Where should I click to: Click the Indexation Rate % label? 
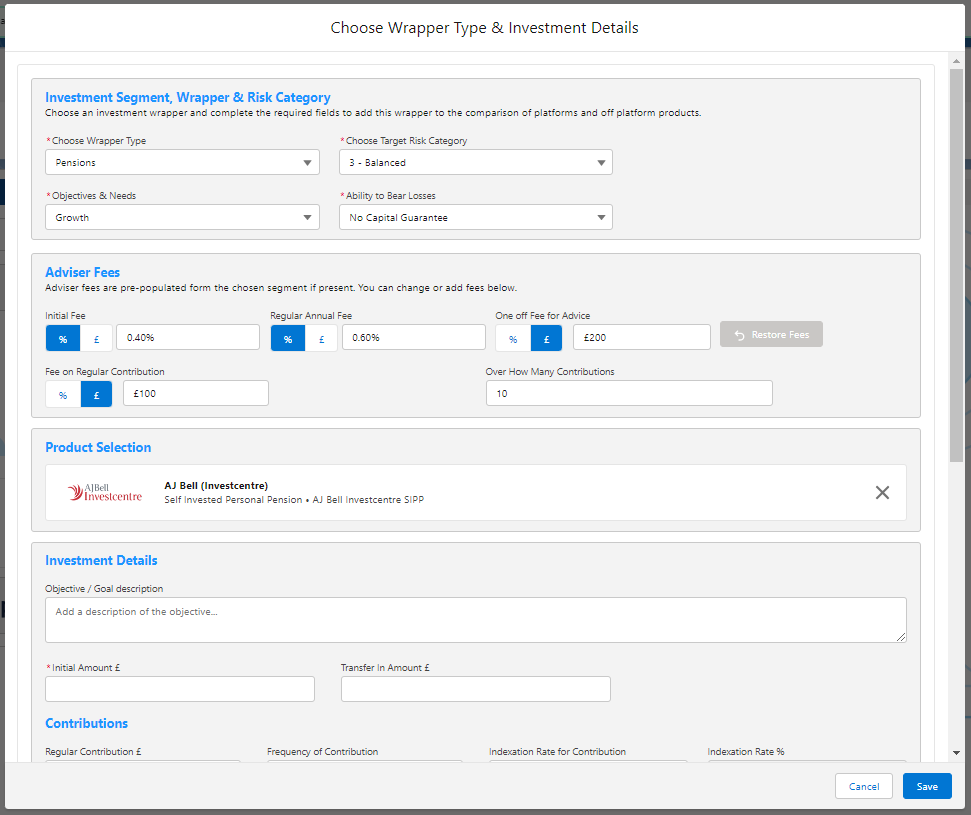click(x=746, y=751)
